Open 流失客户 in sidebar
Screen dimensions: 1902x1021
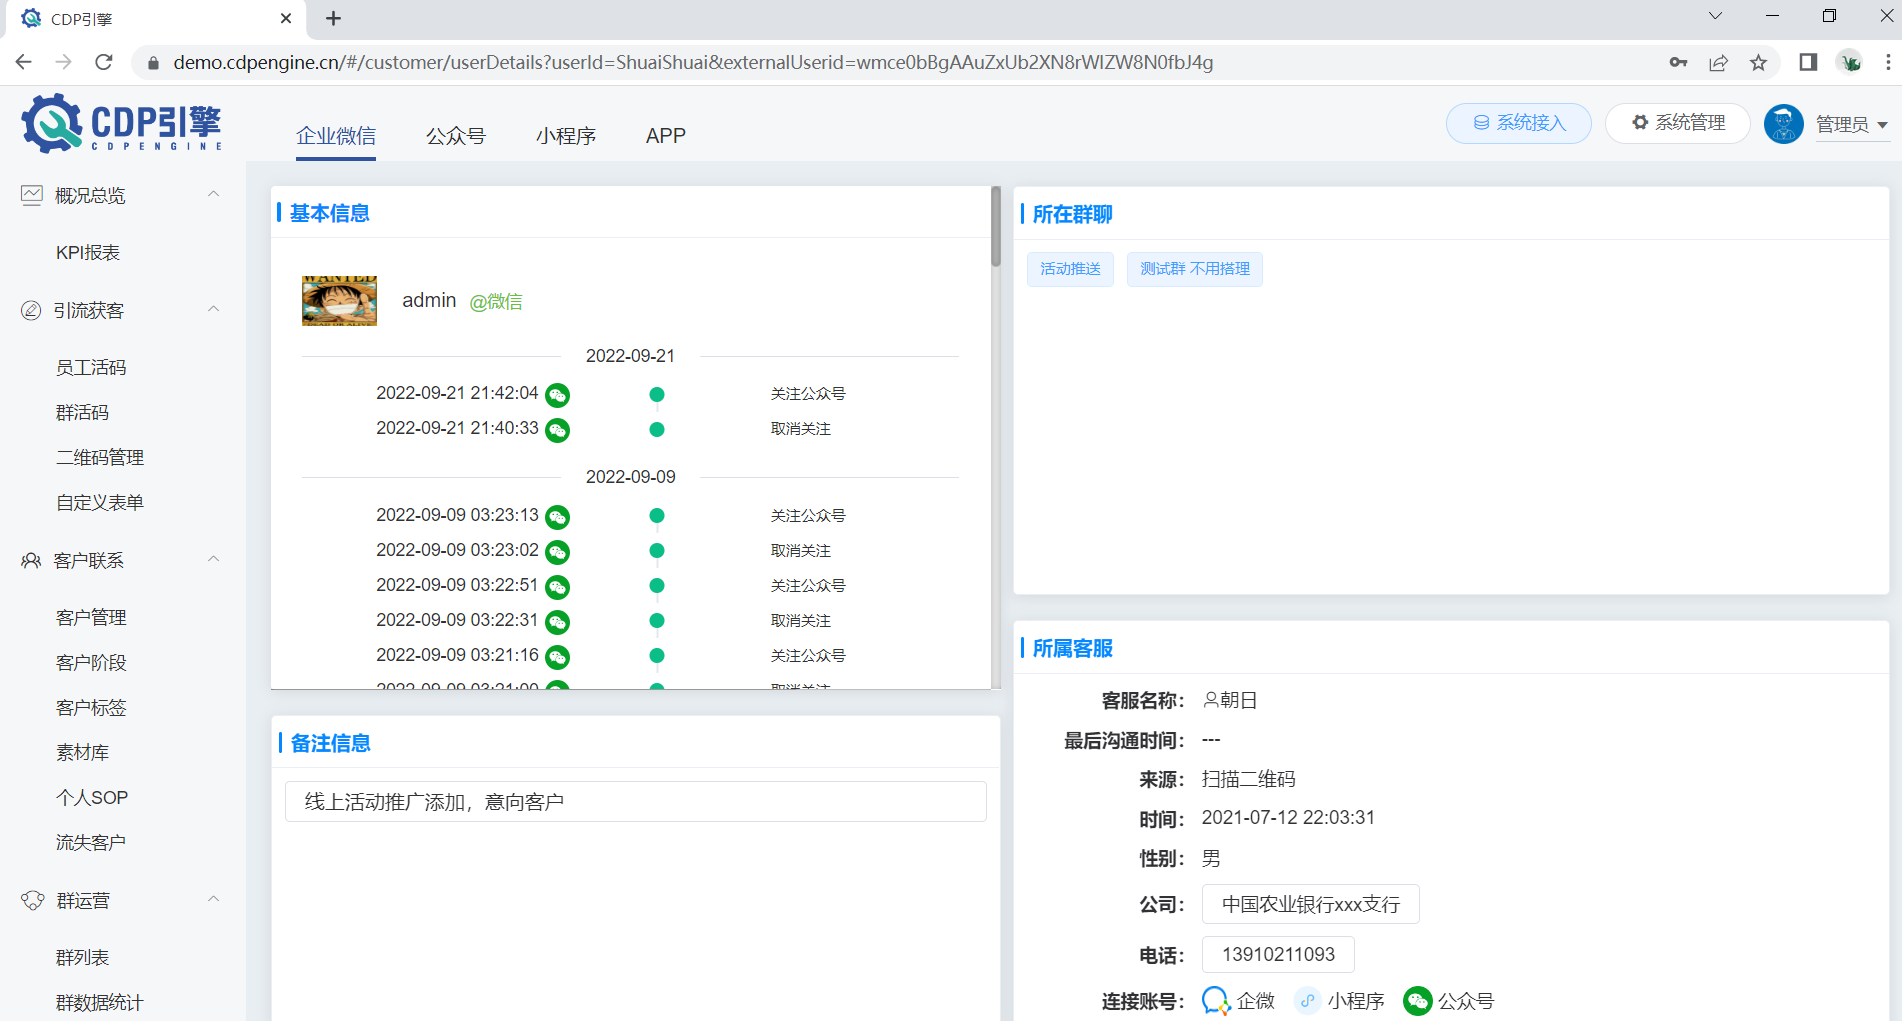91,843
